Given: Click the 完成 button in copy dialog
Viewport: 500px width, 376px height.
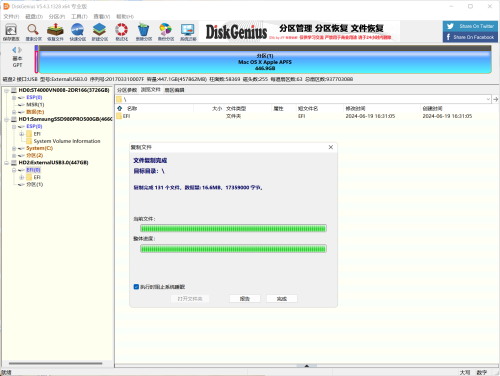Looking at the screenshot, I should coord(282,299).
